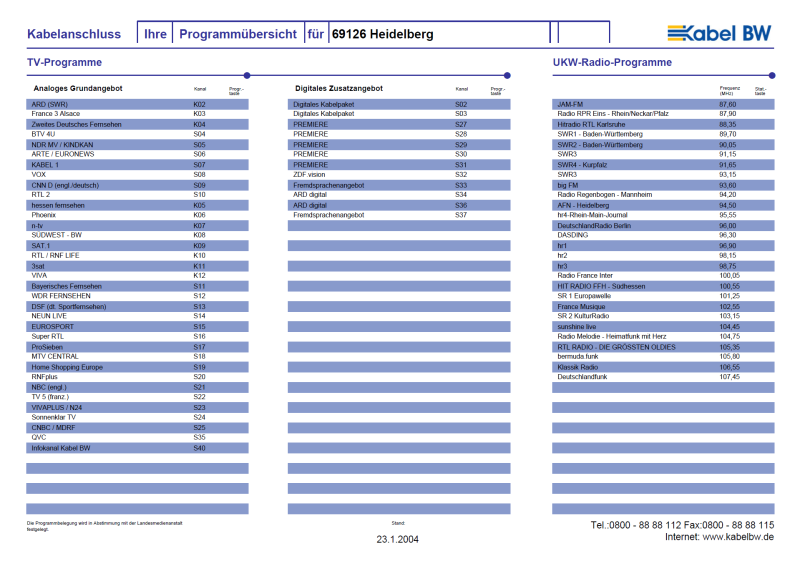Select the VOX channel row
This screenshot has height=566, width=800.
tap(137, 175)
